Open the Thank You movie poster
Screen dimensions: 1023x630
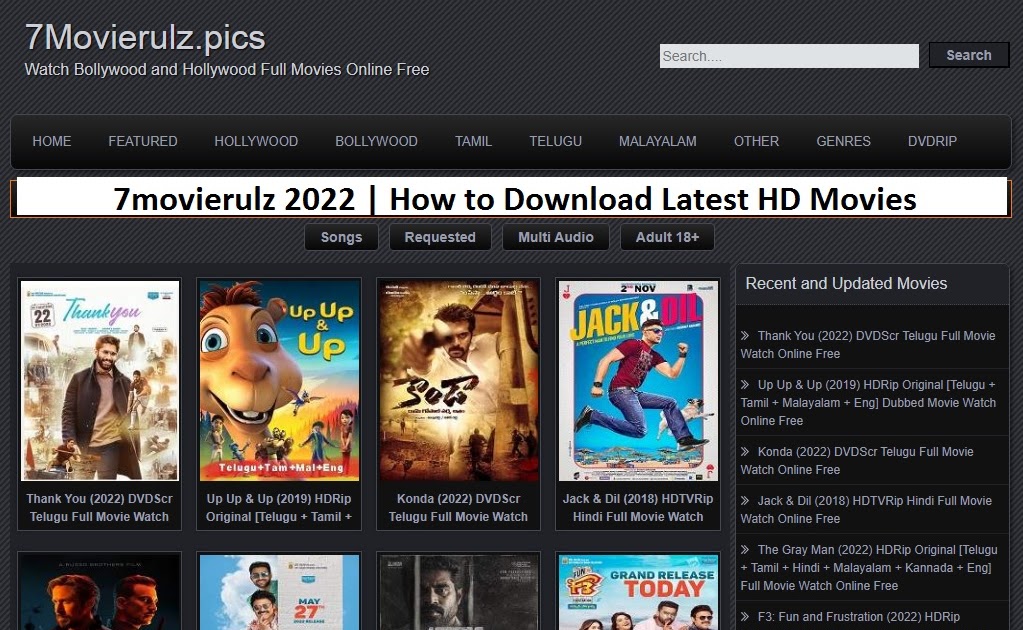click(100, 381)
